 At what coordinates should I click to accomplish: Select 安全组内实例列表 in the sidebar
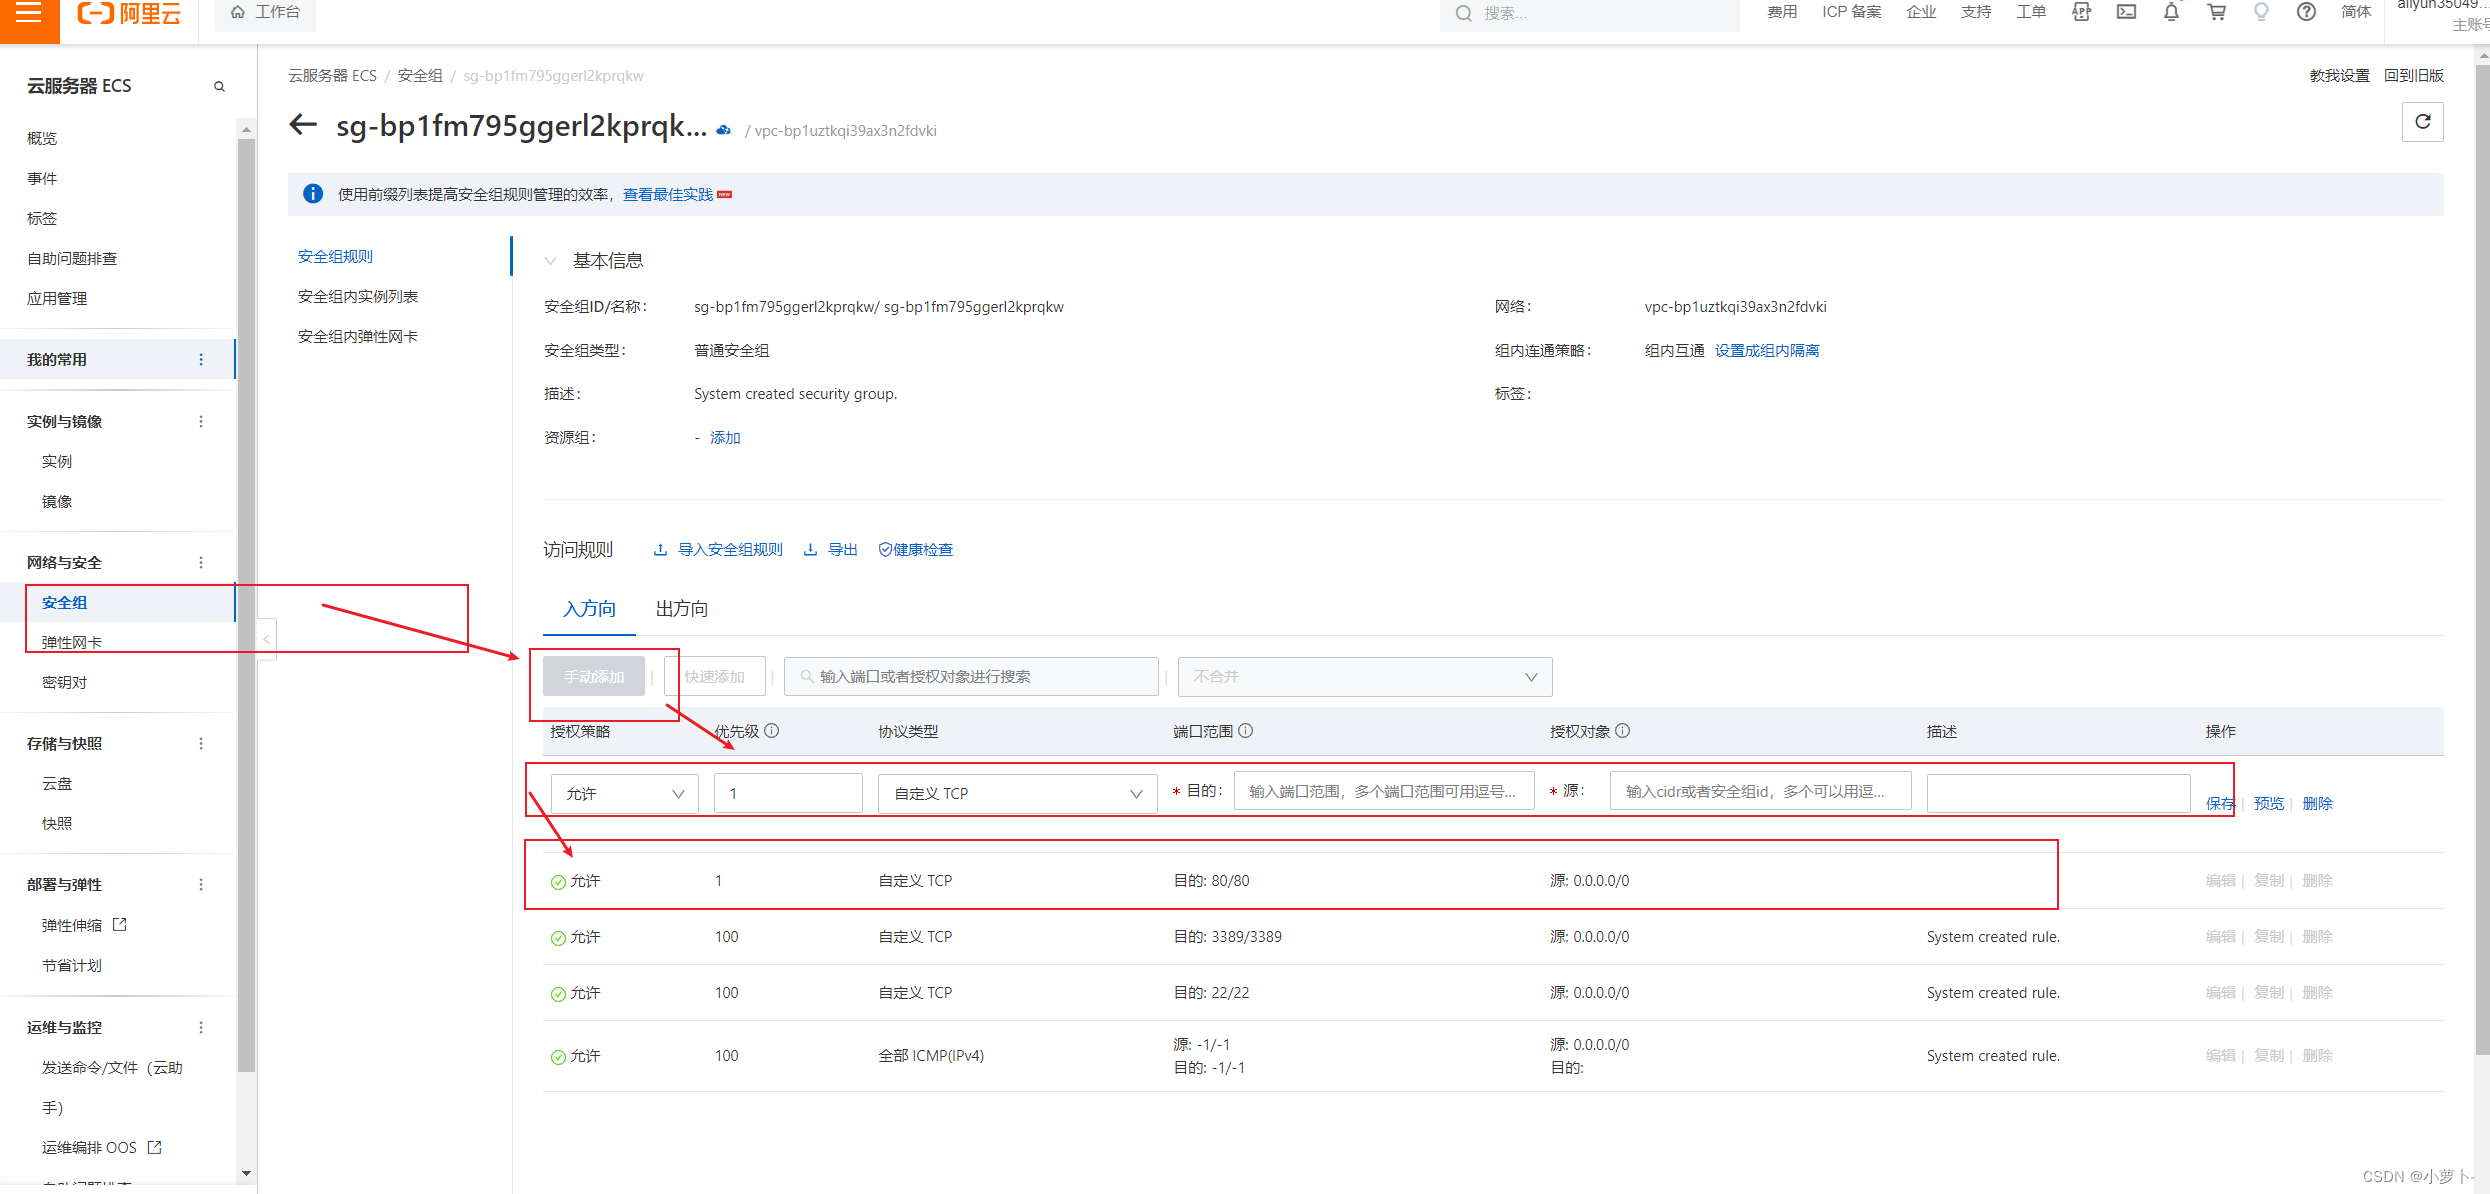(358, 295)
